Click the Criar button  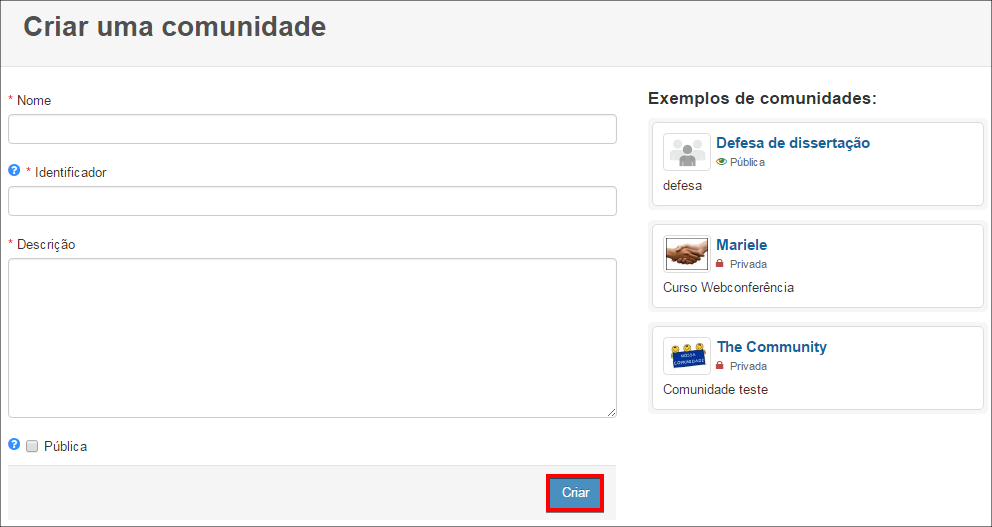click(x=575, y=493)
